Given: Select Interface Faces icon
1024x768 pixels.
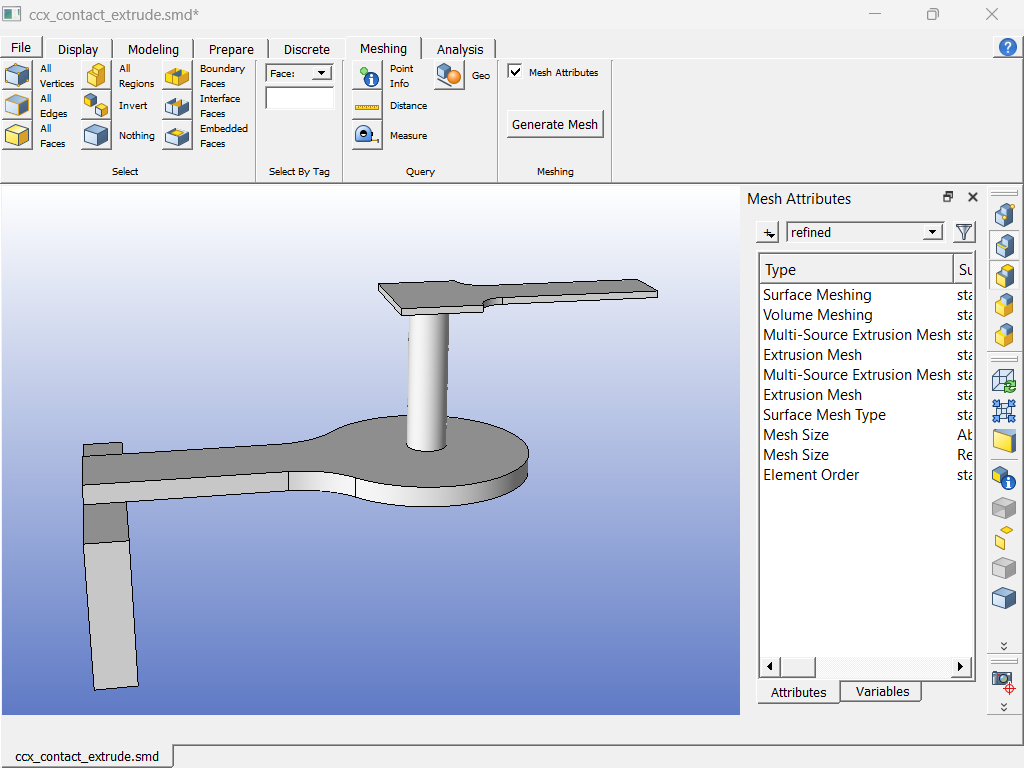Looking at the screenshot, I should click(x=177, y=105).
